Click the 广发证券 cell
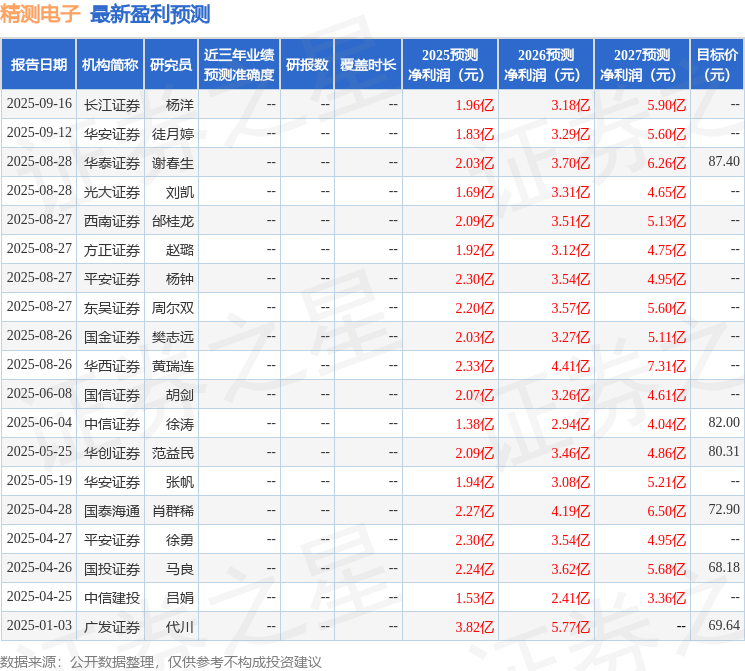This screenshot has height=671, width=745. (x=112, y=627)
